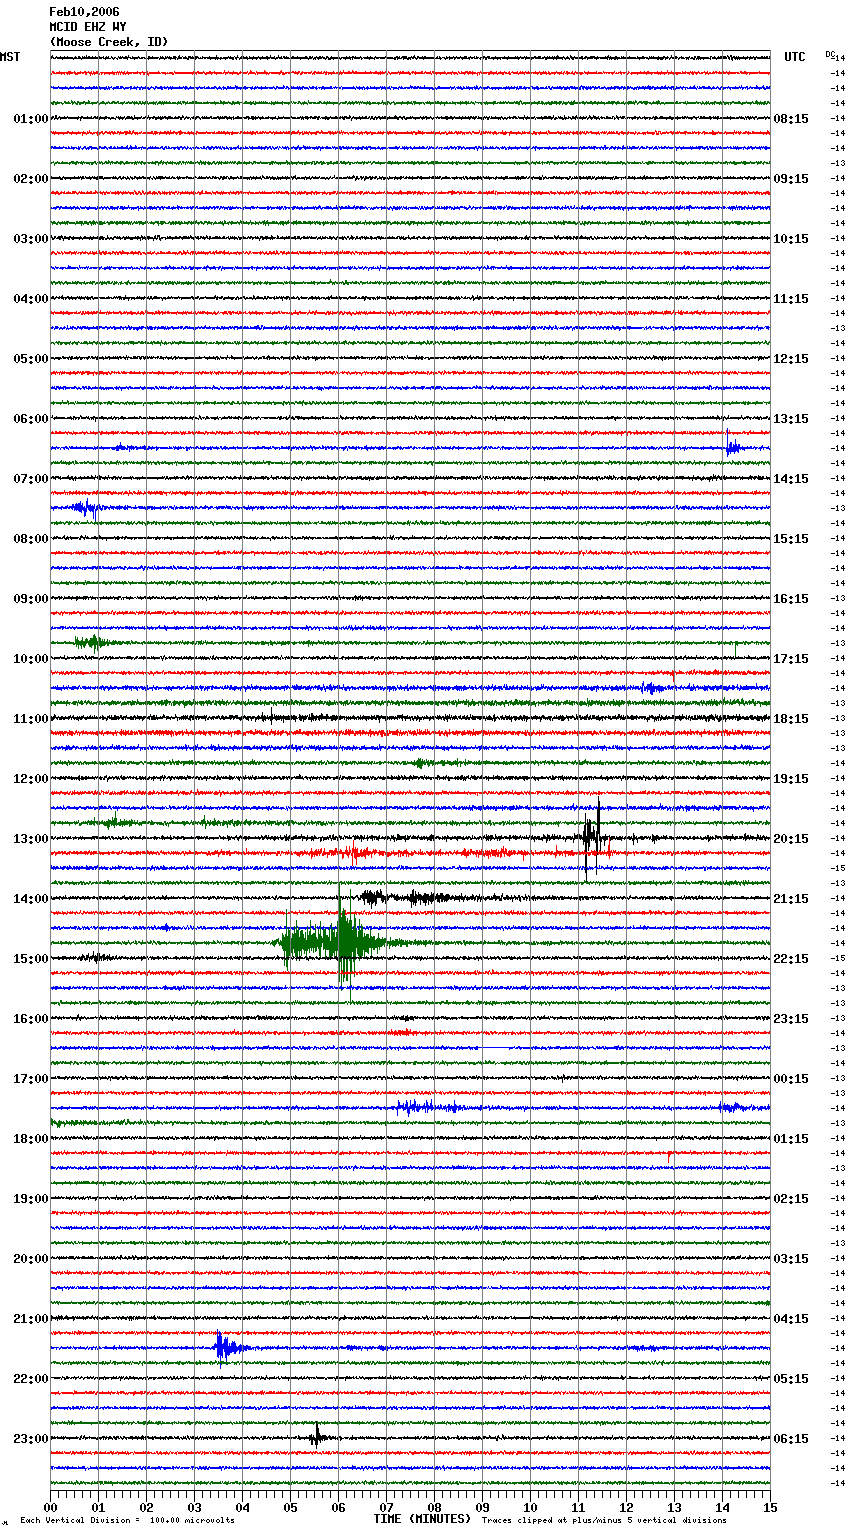Select the 15:00 MST time label

pyautogui.click(x=31, y=959)
